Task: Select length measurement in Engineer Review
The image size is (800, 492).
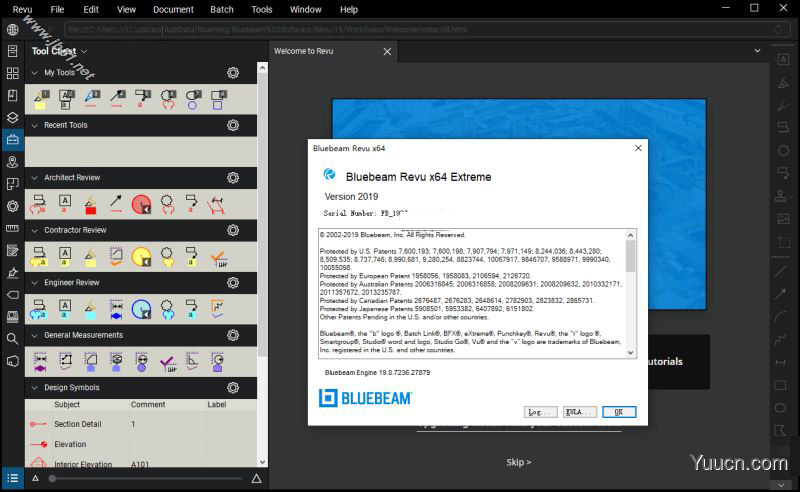Action: coord(116,309)
